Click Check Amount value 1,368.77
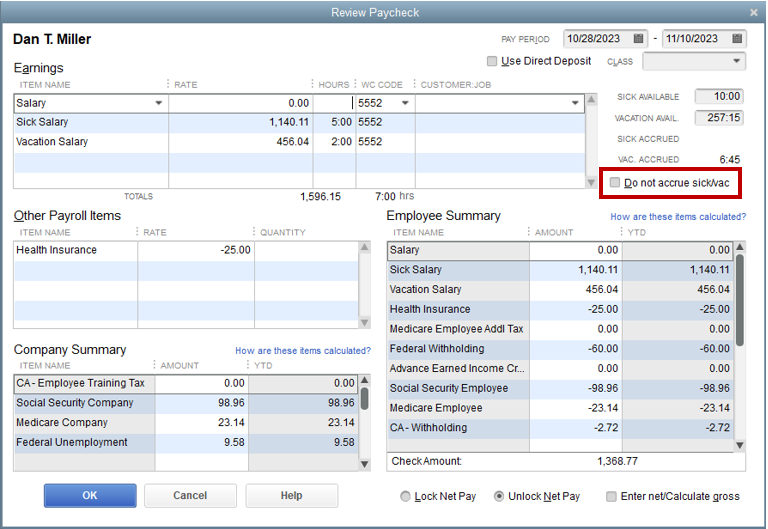768x529 pixels. pyautogui.click(x=617, y=461)
